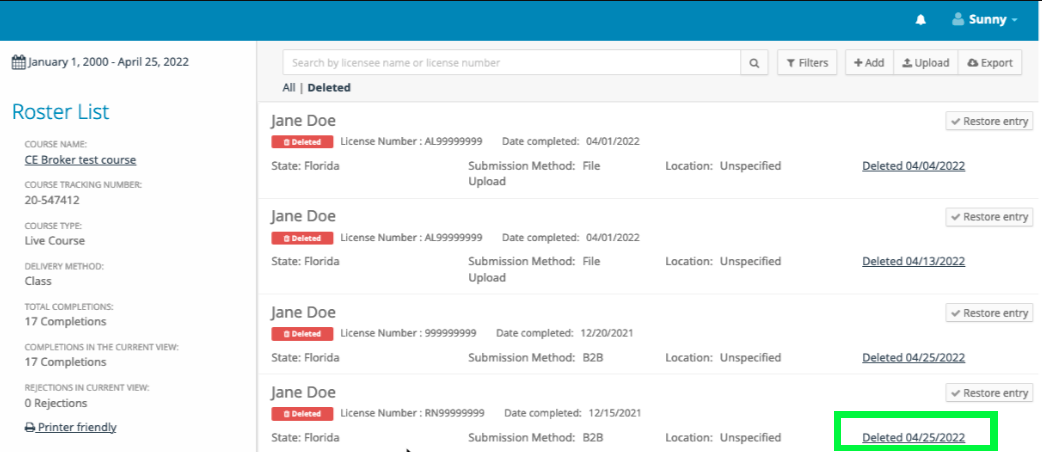Restore the entry deleted 04/13/2022

(989, 217)
